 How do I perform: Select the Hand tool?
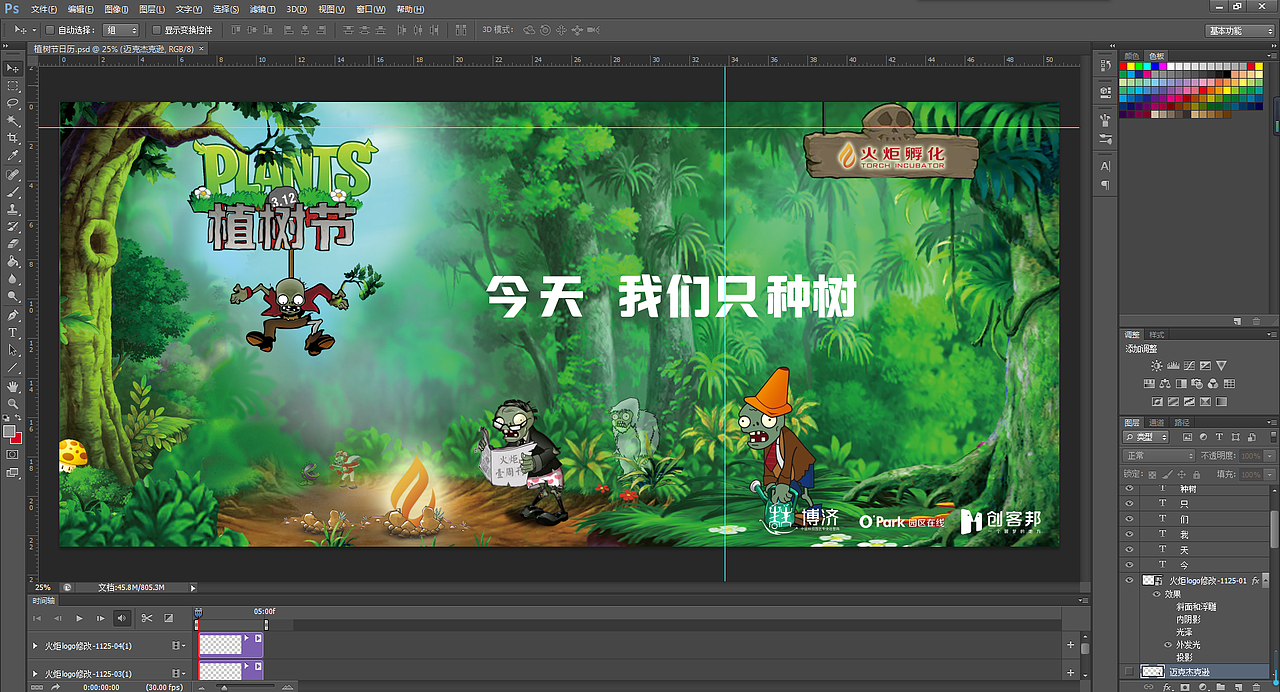pyautogui.click(x=13, y=386)
